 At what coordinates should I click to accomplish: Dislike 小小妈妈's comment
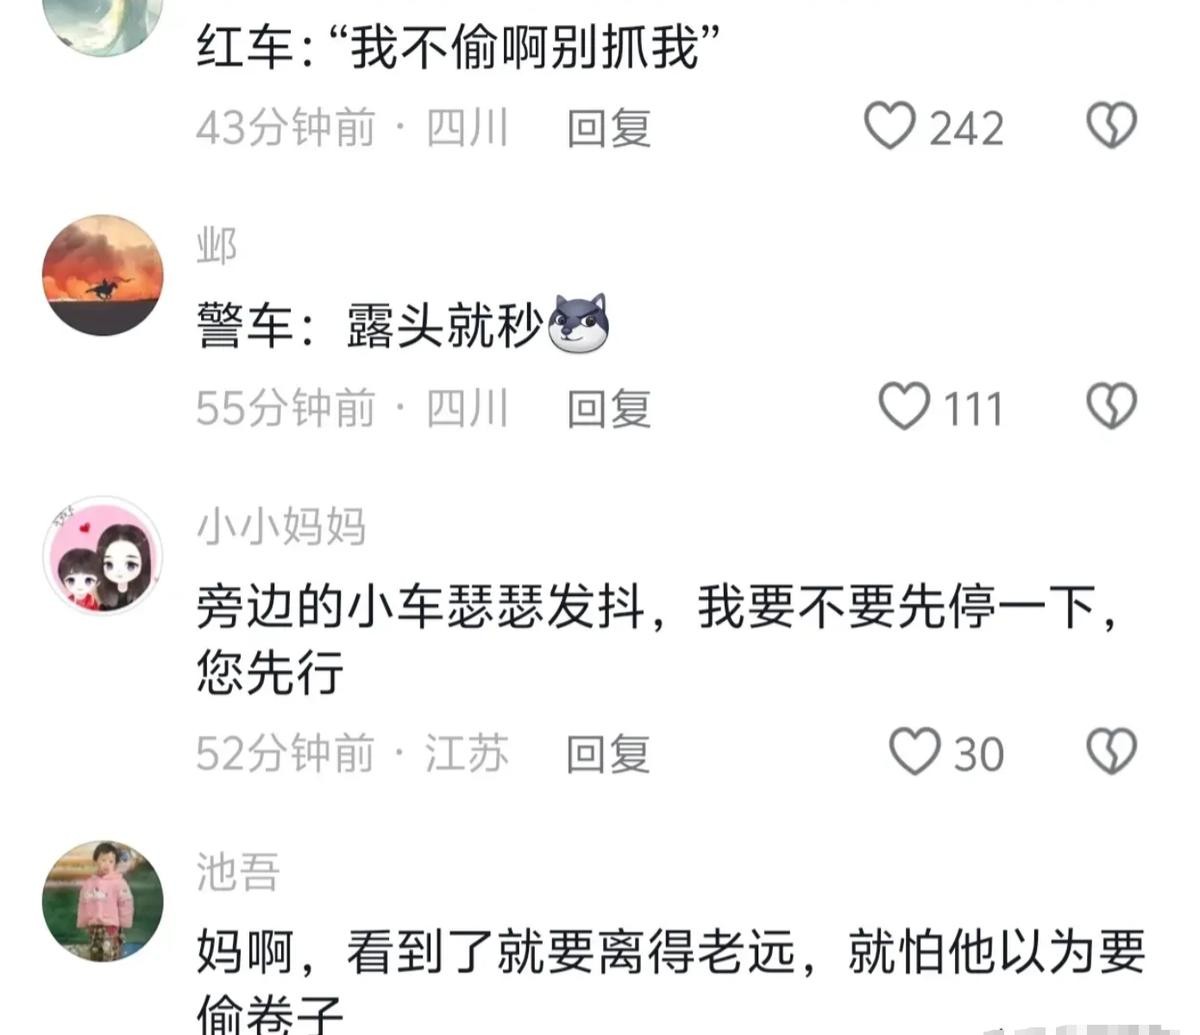pos(1111,751)
